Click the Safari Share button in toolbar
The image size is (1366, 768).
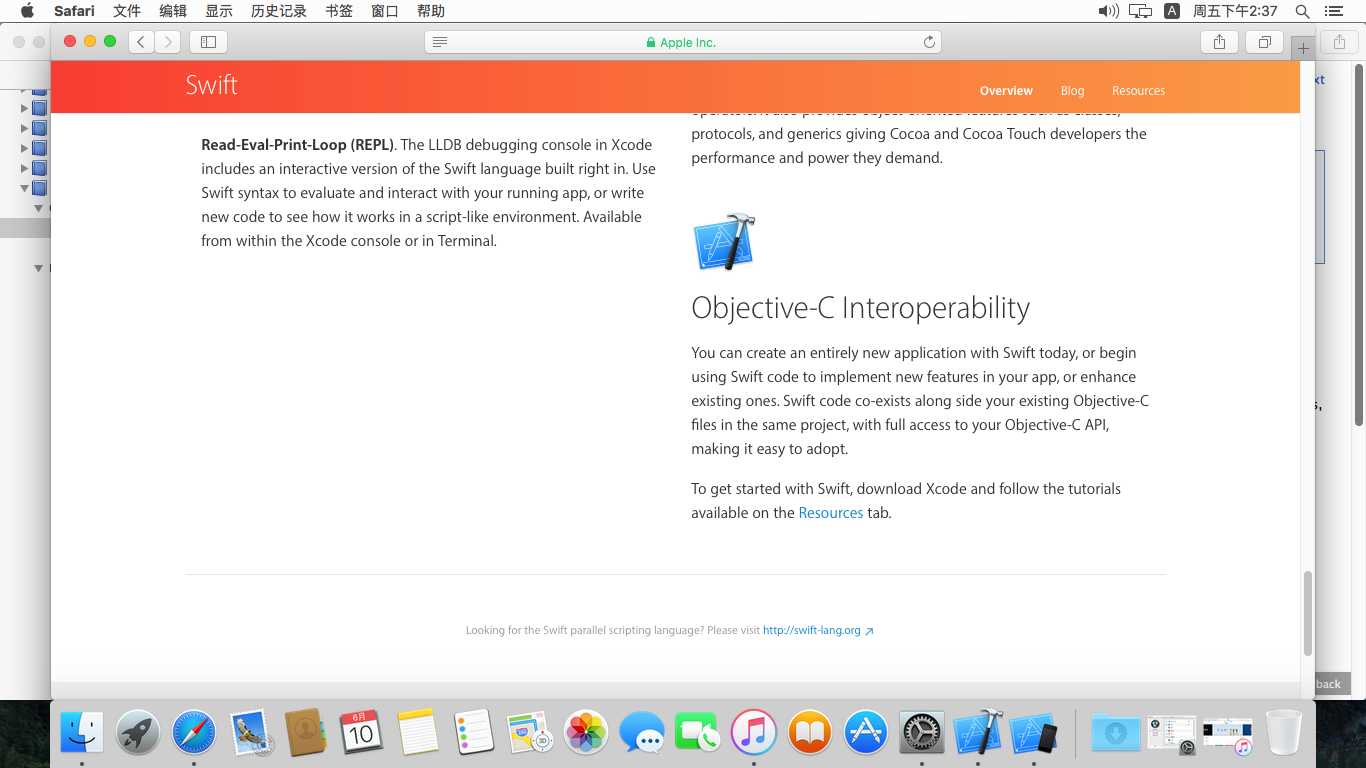coord(1219,42)
